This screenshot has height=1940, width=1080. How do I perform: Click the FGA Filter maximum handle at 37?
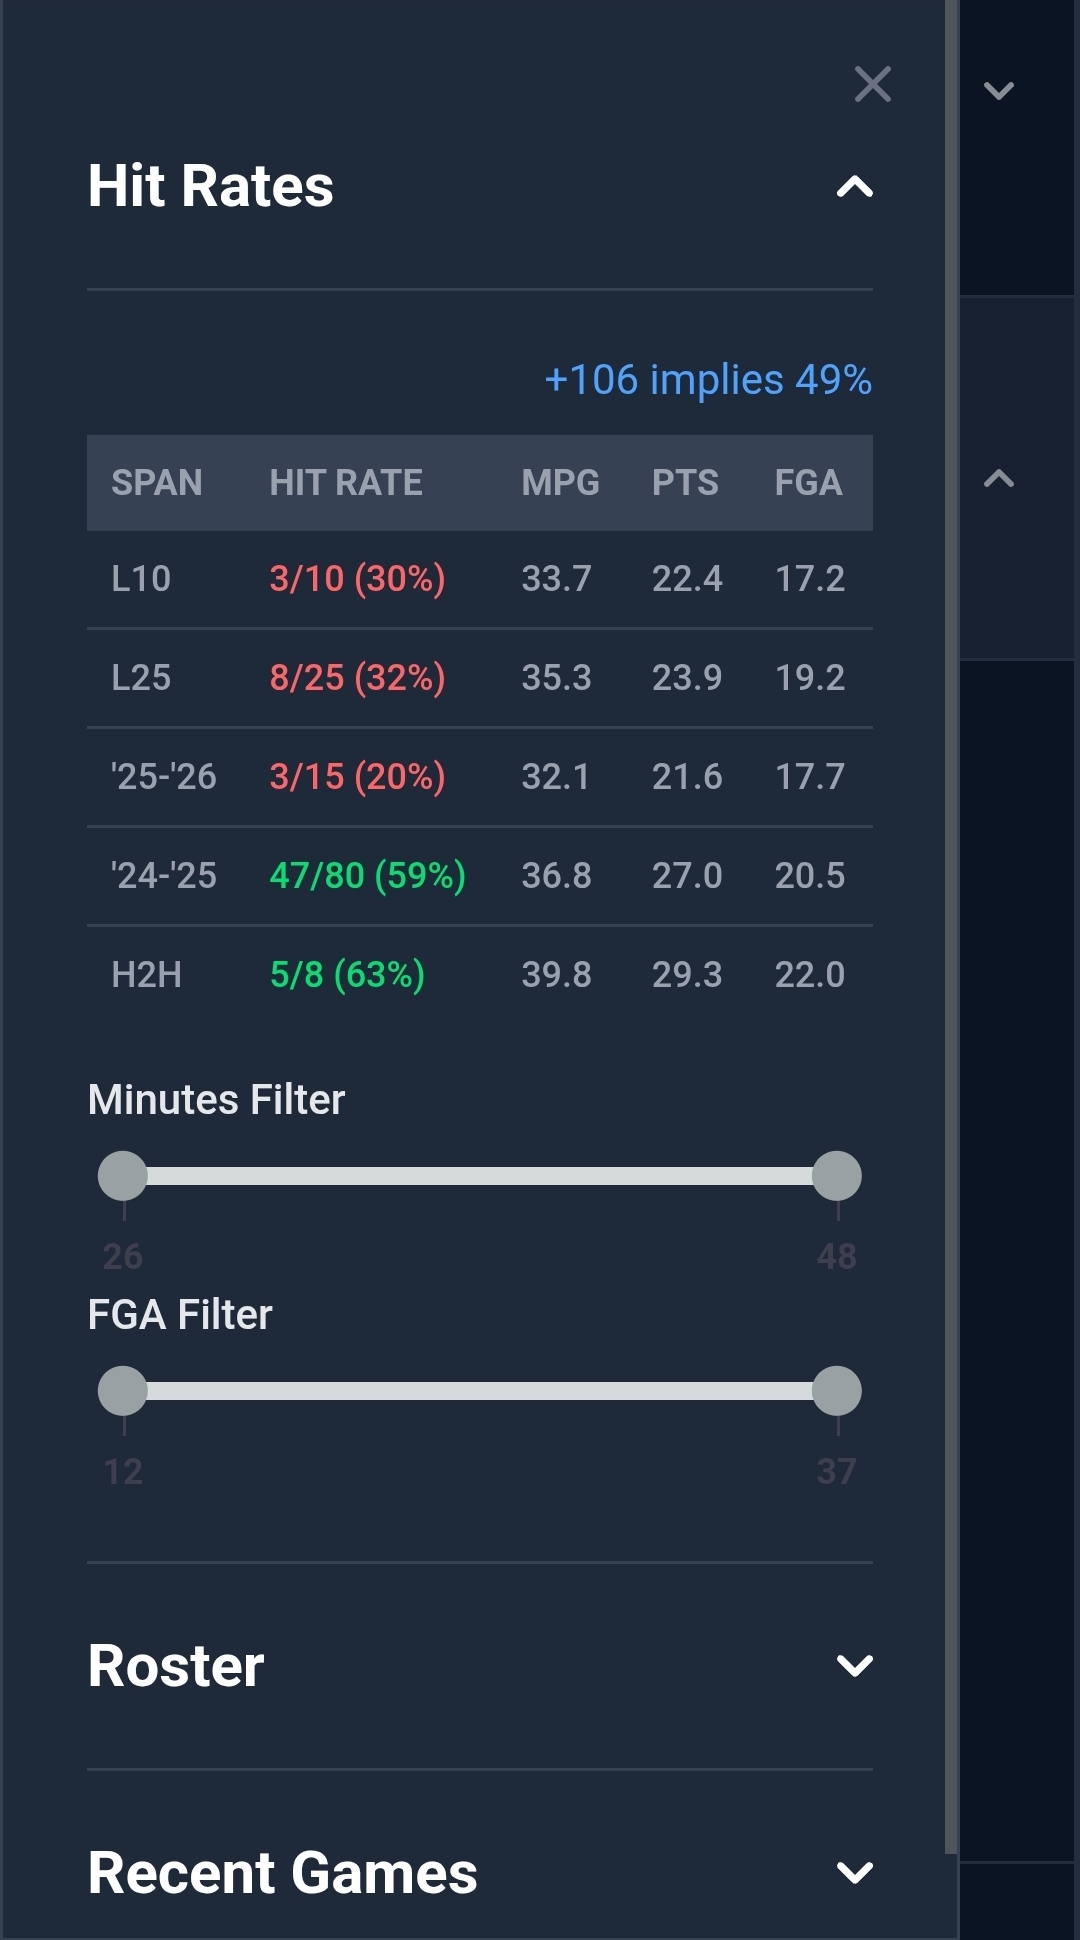[837, 1392]
